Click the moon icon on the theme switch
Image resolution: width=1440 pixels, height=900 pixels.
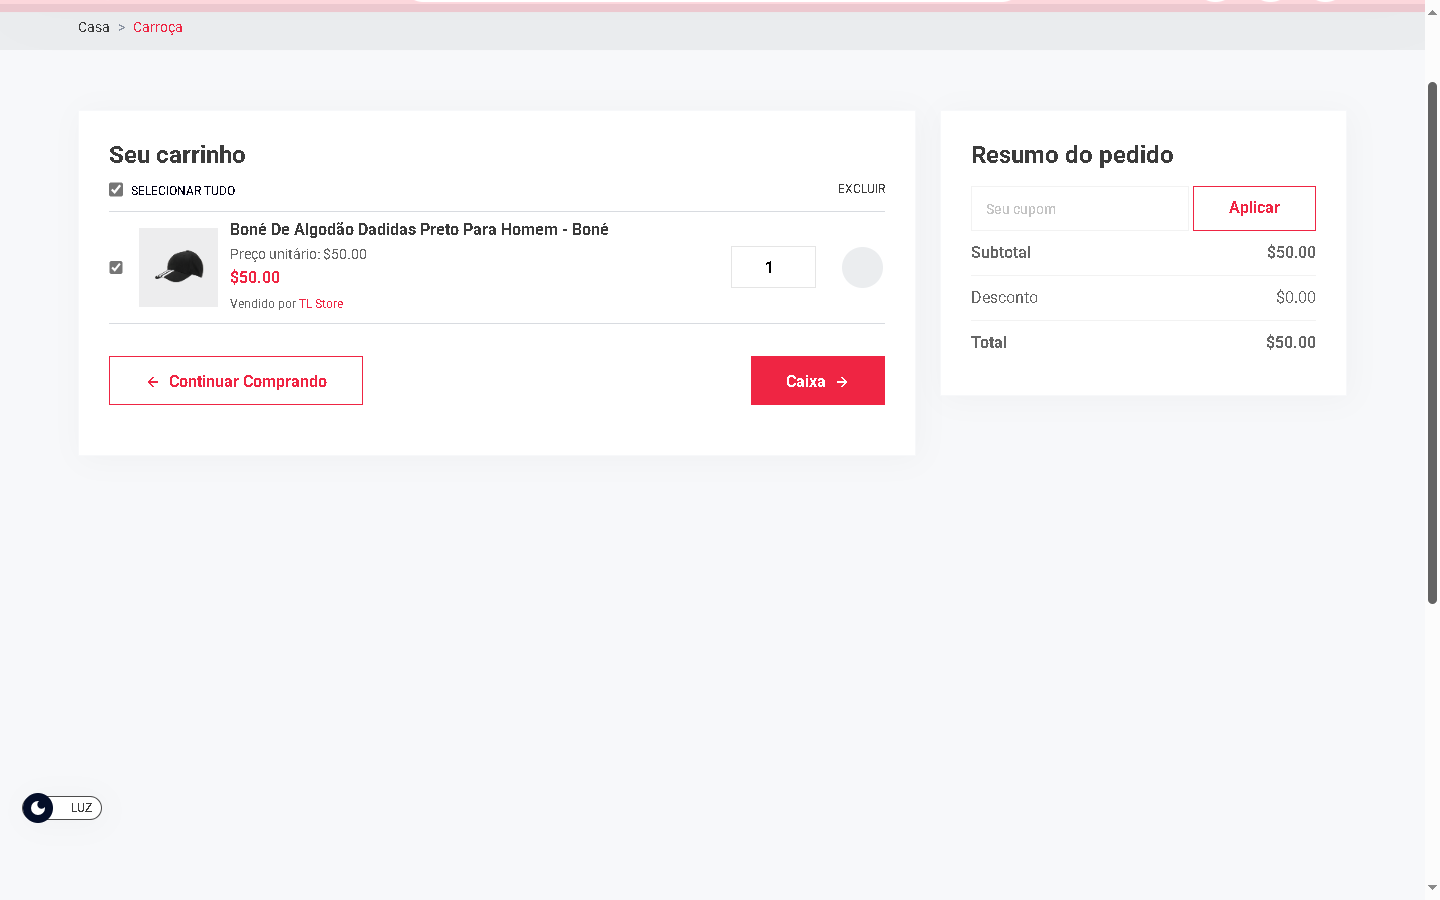[x=38, y=808]
